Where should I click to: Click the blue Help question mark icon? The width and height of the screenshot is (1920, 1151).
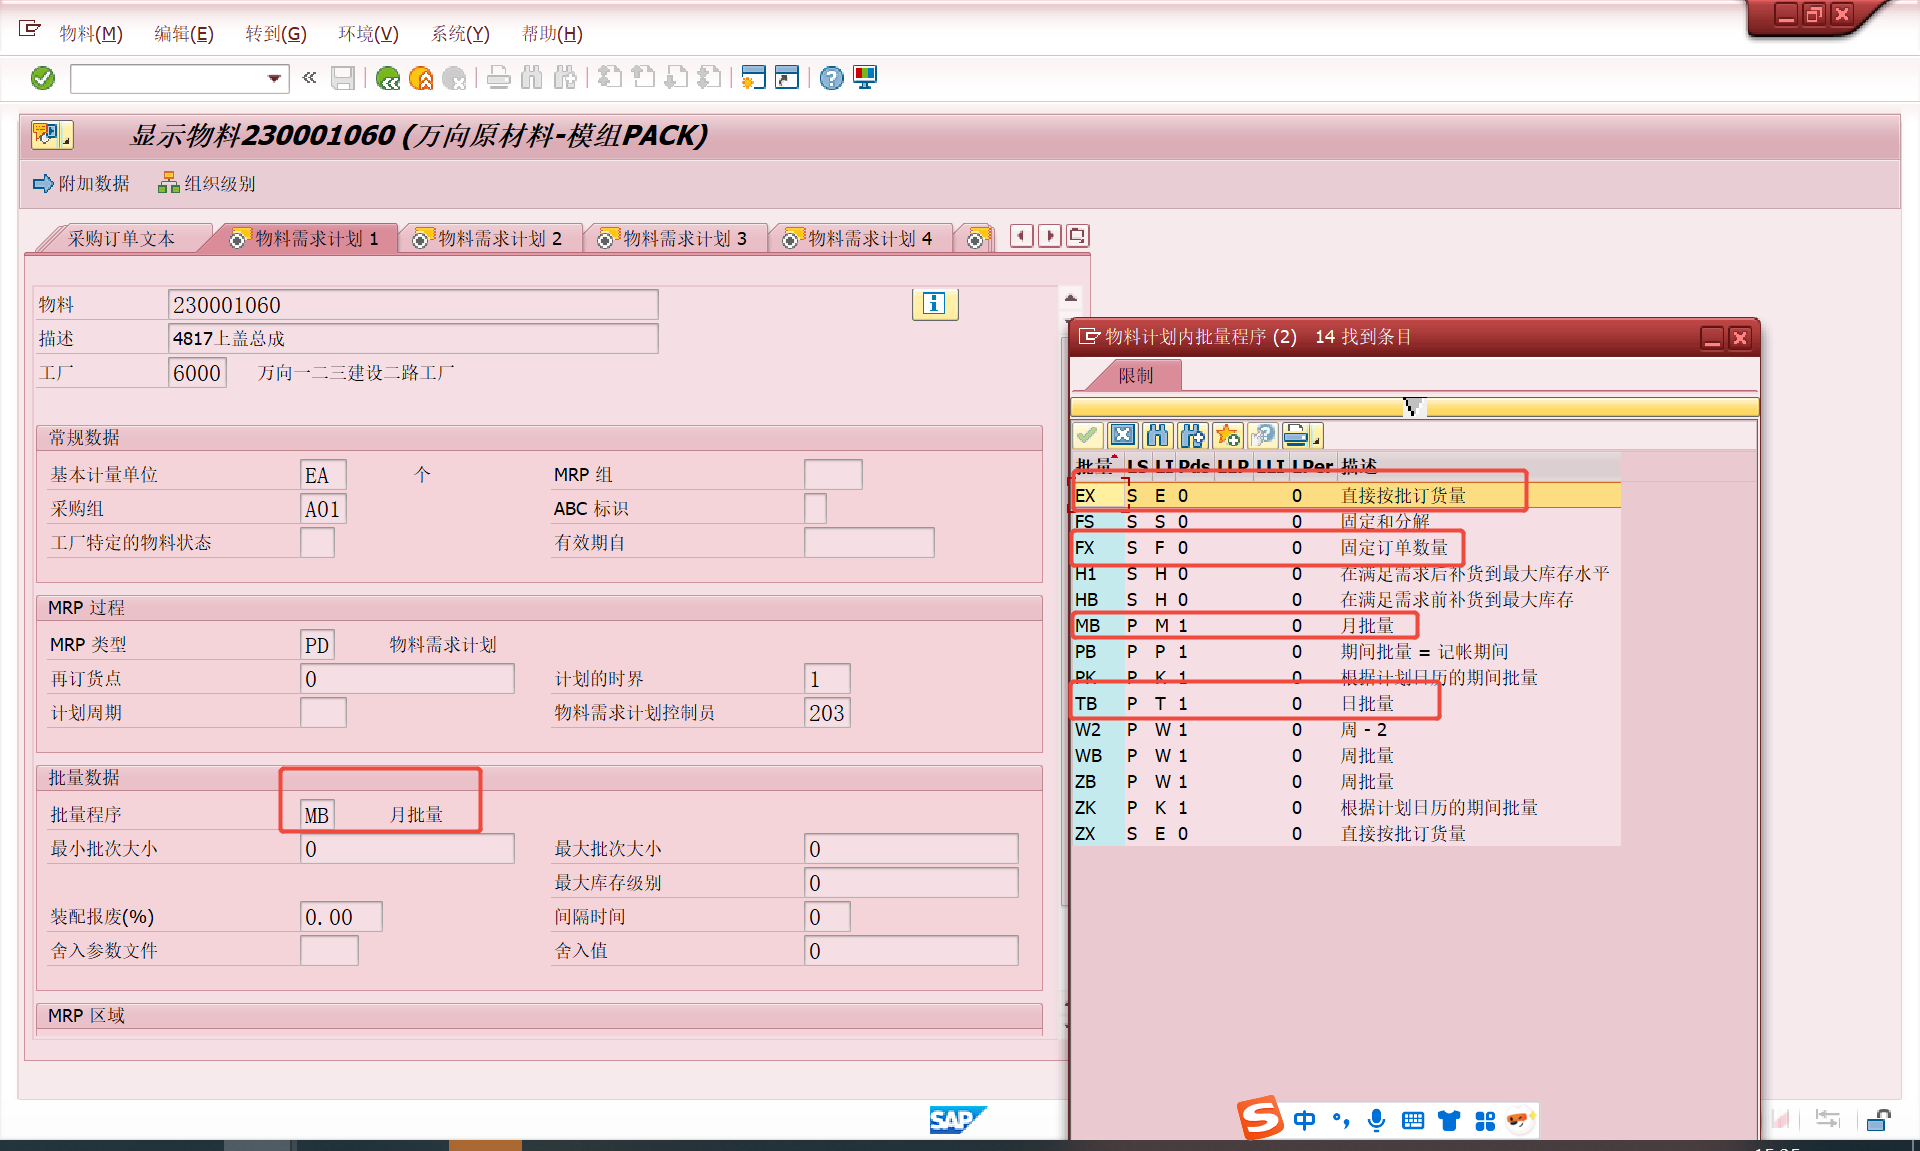[x=831, y=78]
